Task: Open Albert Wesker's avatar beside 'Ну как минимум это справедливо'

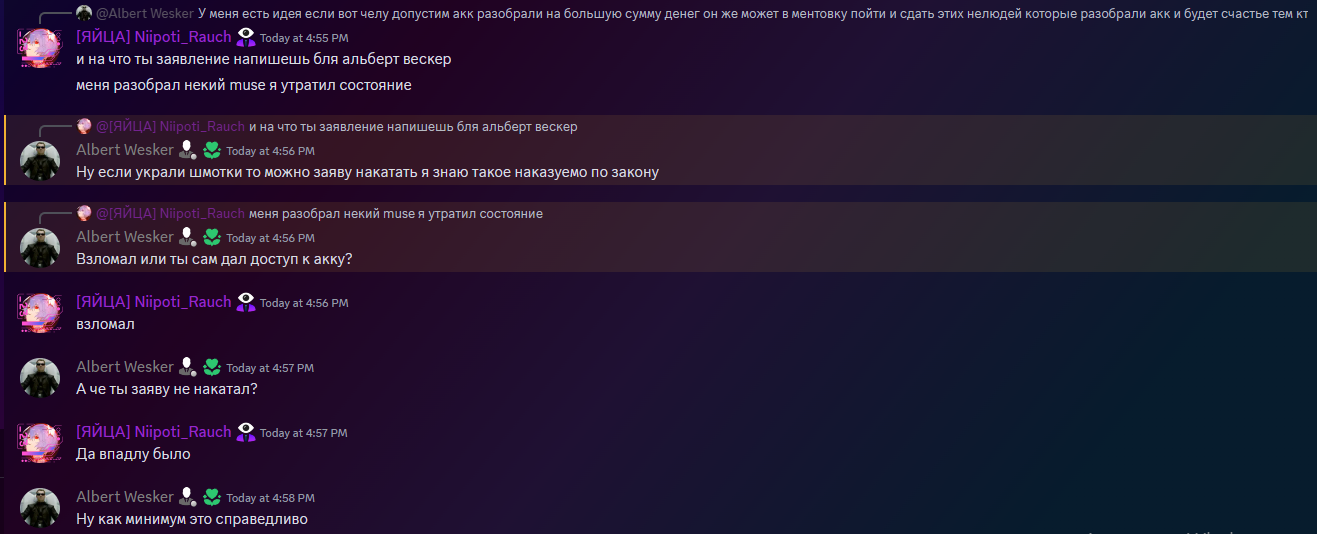Action: tap(41, 508)
